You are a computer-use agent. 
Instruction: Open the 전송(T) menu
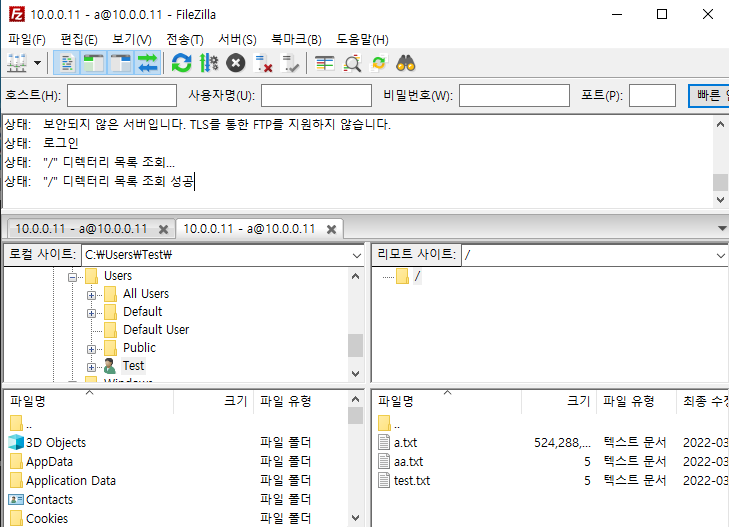185,40
